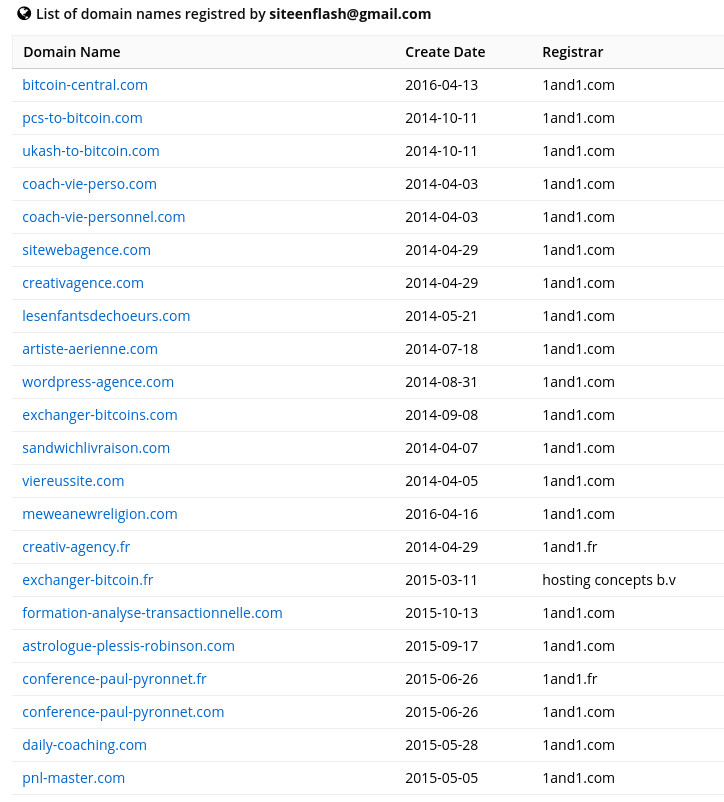The image size is (724, 802).
Task: Open the sitewebagence.com link
Action: 86,250
